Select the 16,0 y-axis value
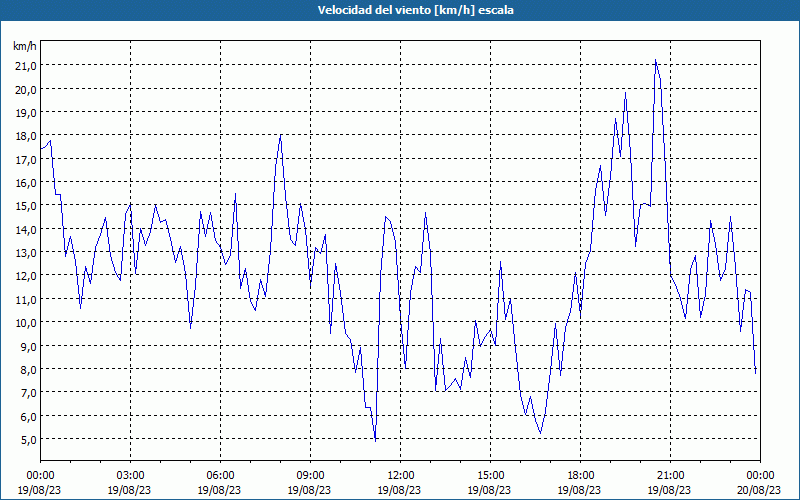This screenshot has width=800, height=500. coord(26,183)
